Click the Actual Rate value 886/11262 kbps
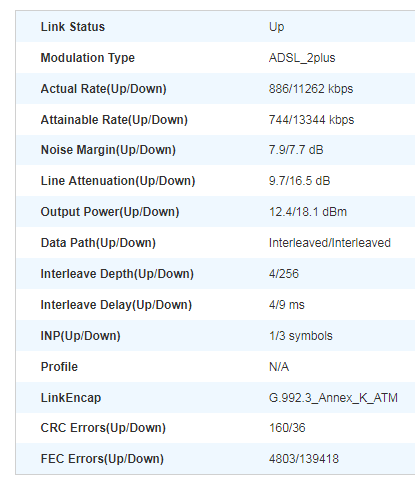The height and width of the screenshot is (488, 415). 311,89
